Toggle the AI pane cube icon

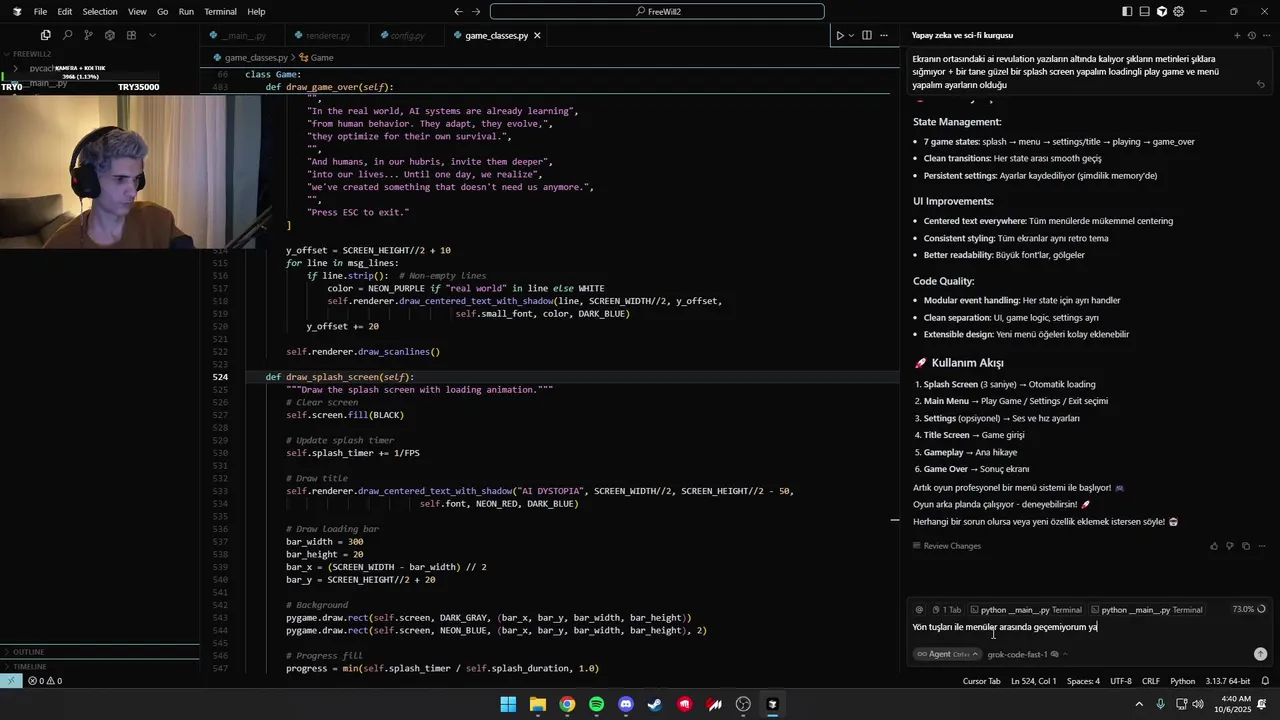(x=1161, y=12)
